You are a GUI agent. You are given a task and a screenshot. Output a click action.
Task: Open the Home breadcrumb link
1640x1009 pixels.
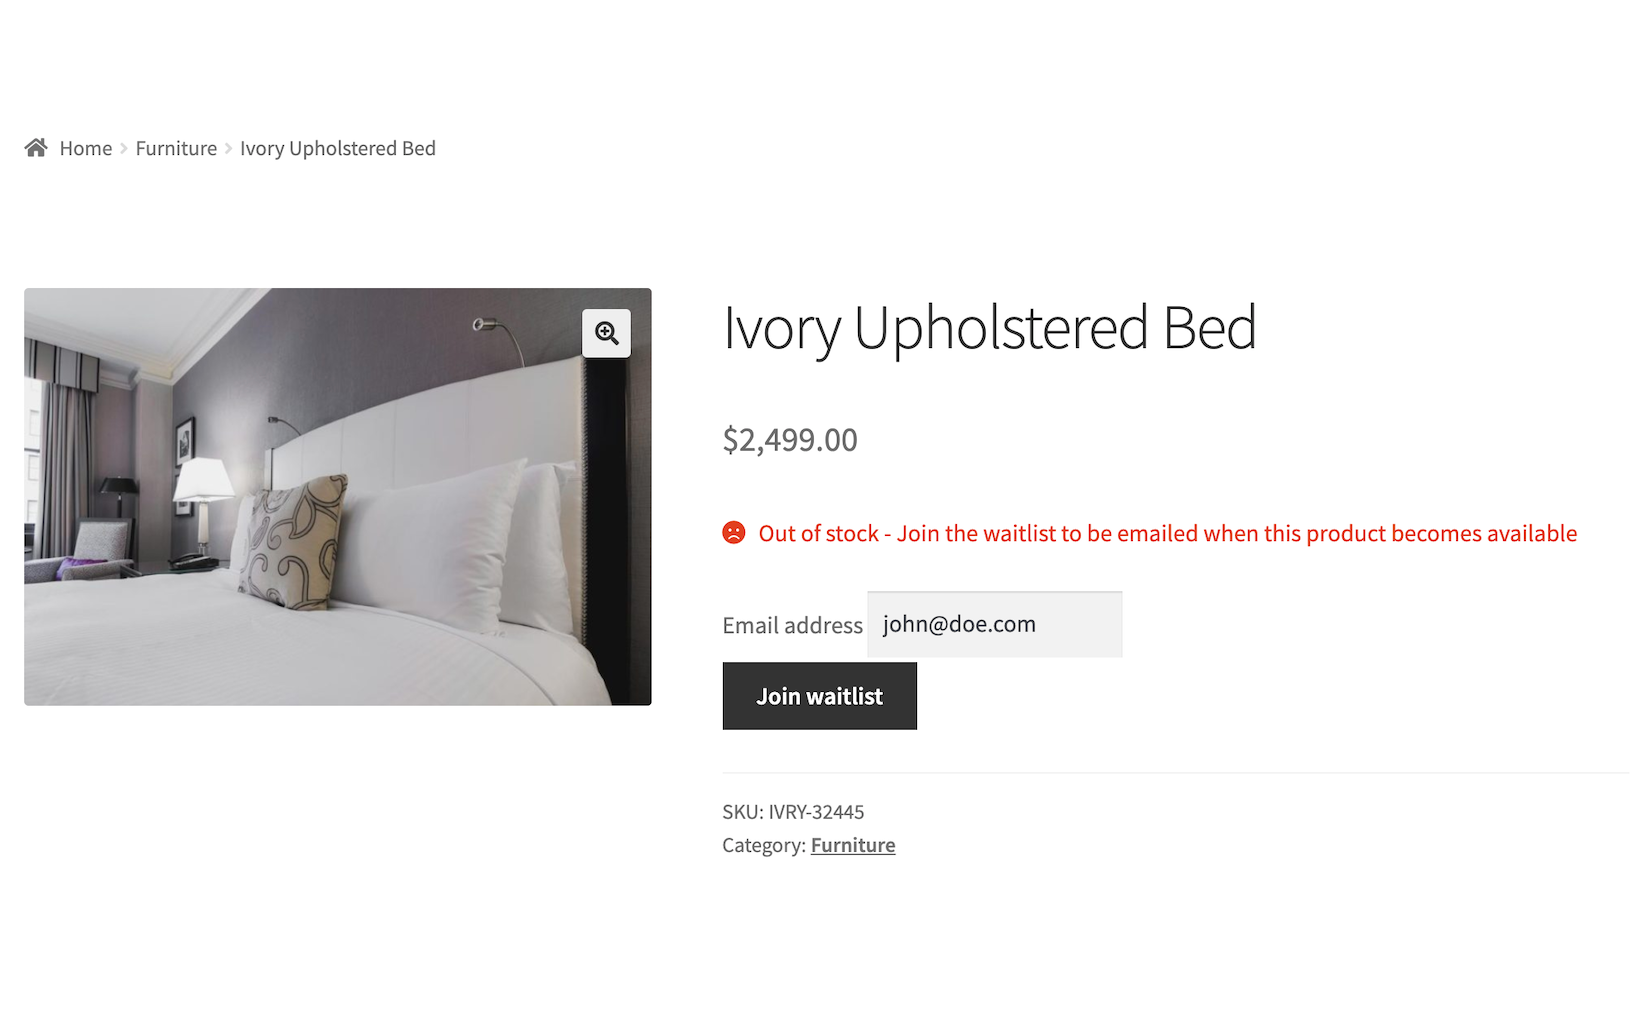(x=86, y=149)
